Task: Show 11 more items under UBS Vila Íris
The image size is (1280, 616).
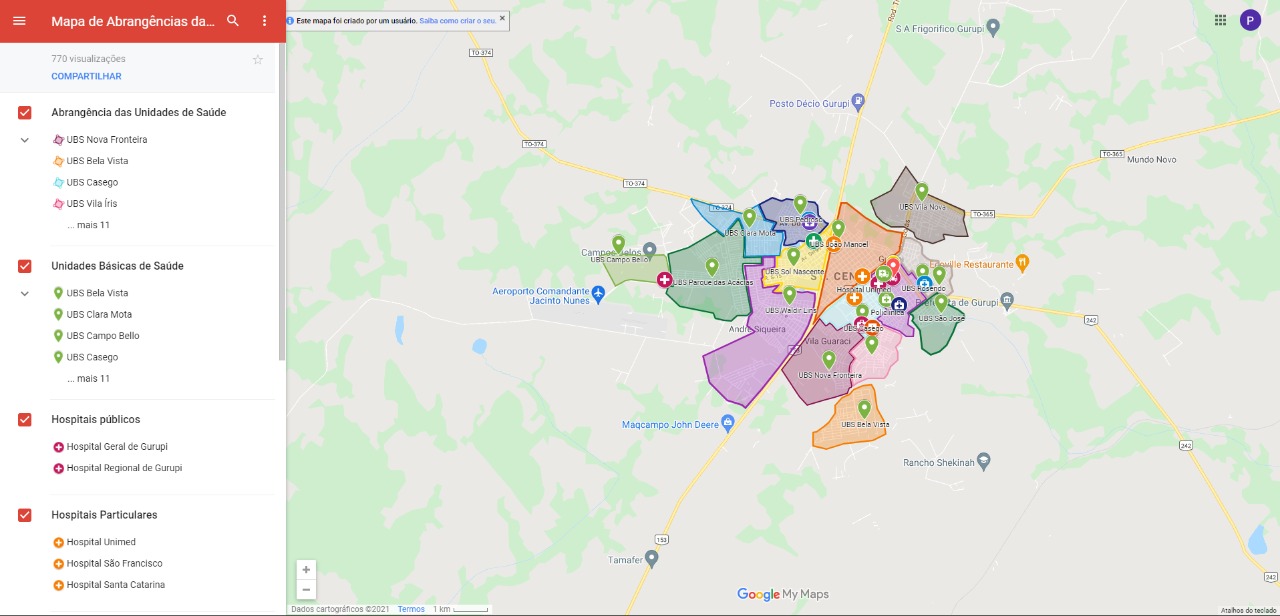Action: tap(88, 225)
